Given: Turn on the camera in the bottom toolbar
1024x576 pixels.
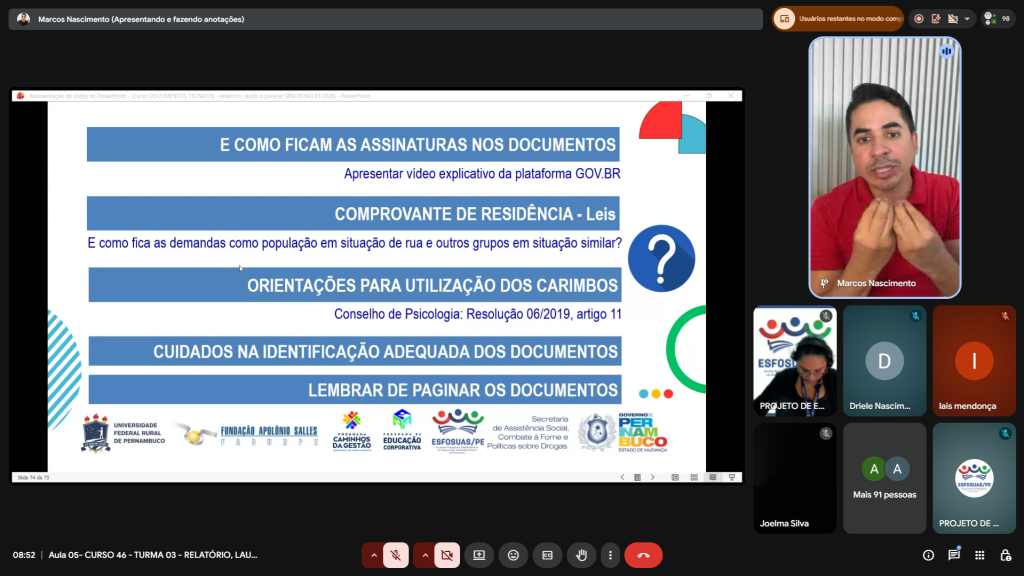Looking at the screenshot, I should (447, 555).
